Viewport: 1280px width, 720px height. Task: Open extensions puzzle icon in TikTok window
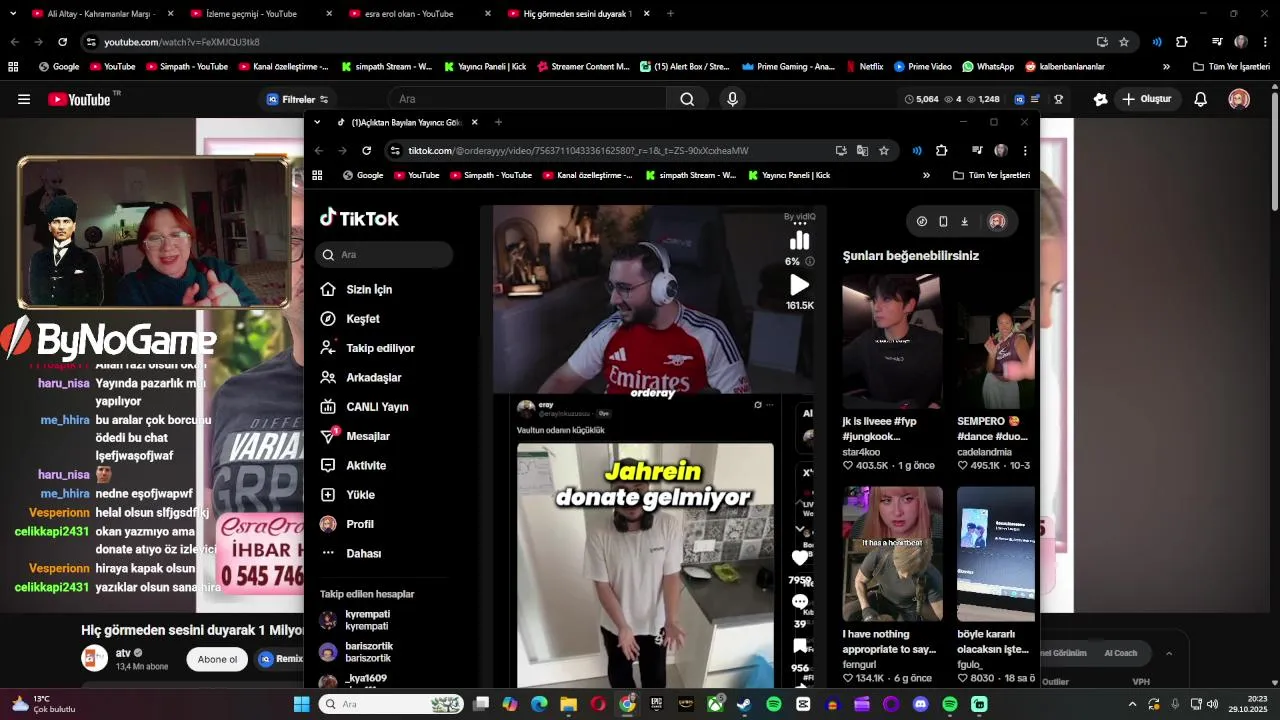941,151
